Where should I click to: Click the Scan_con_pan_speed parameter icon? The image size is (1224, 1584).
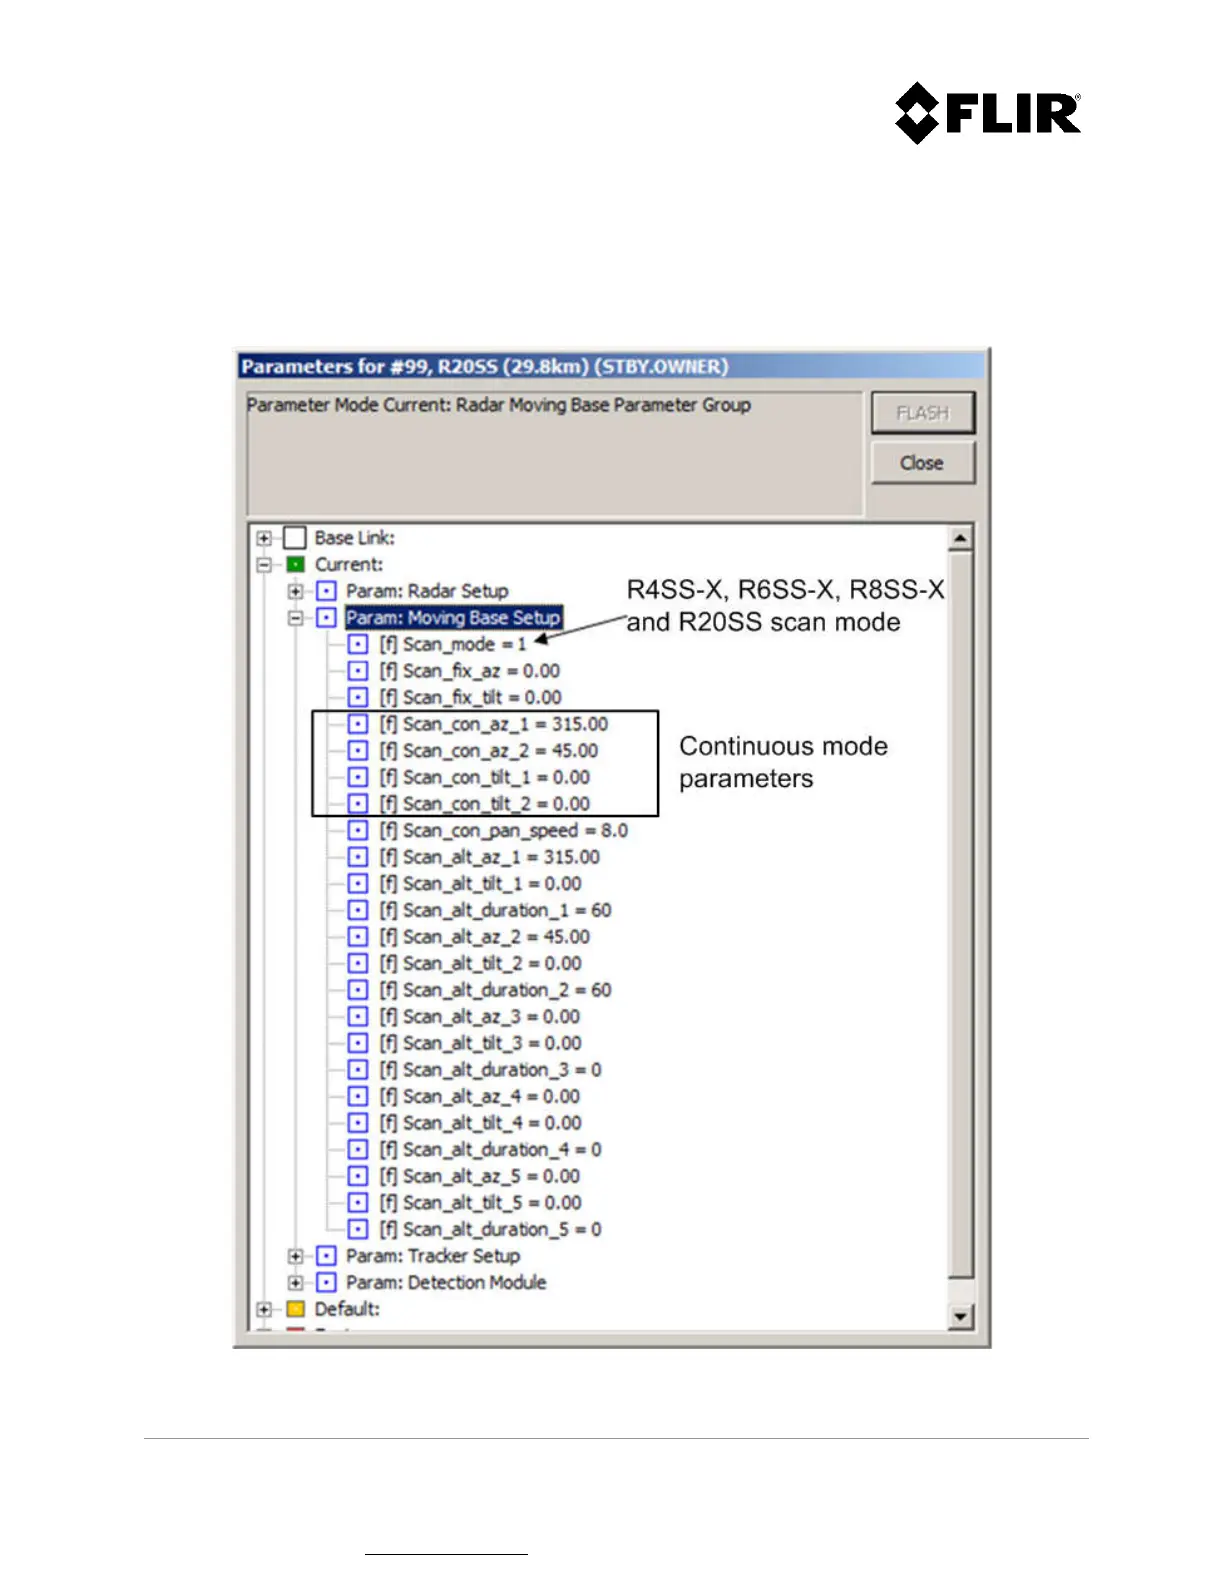point(358,830)
